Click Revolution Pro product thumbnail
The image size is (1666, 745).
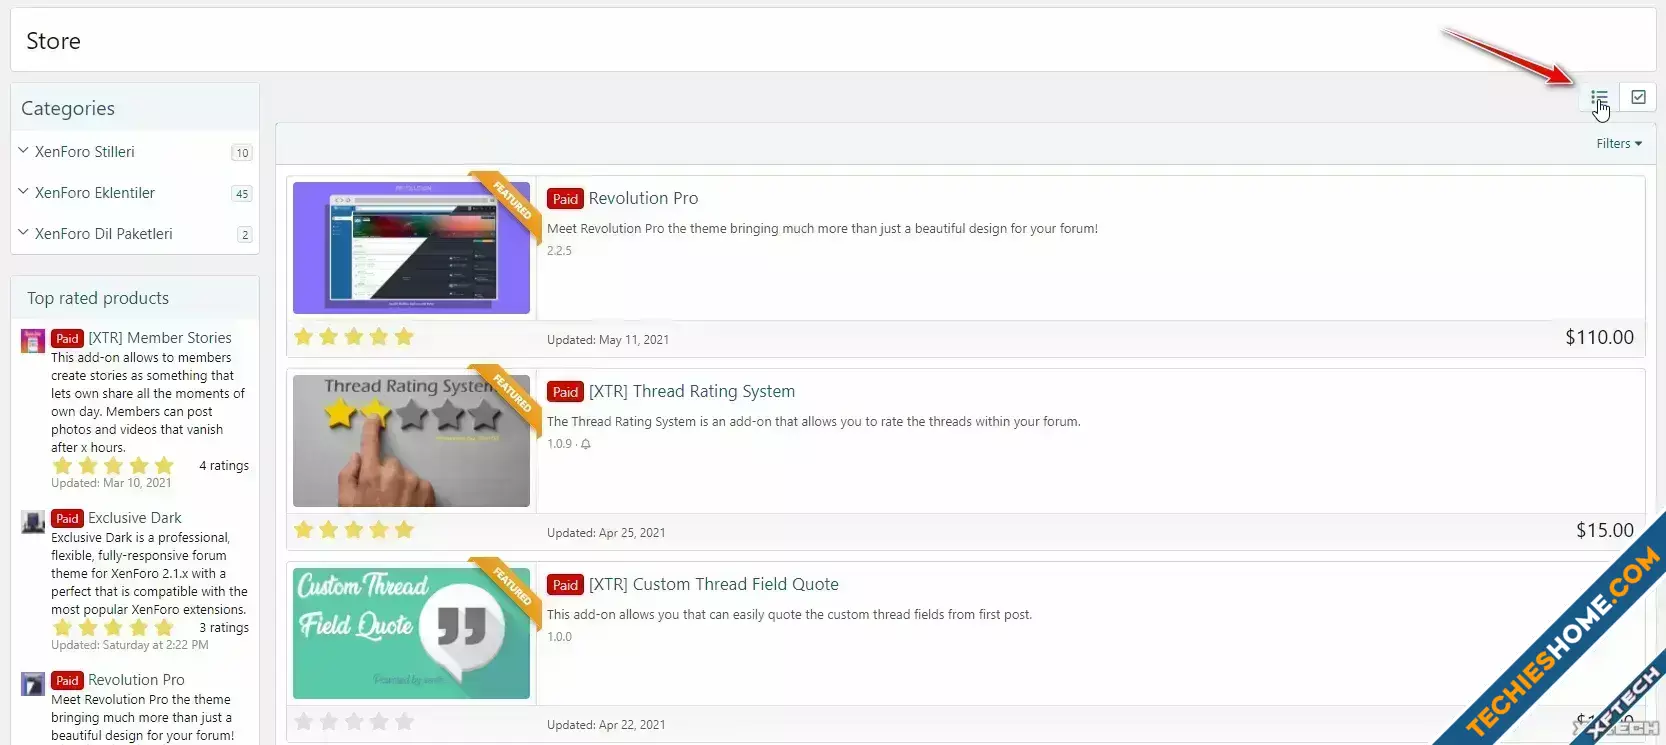(x=411, y=248)
